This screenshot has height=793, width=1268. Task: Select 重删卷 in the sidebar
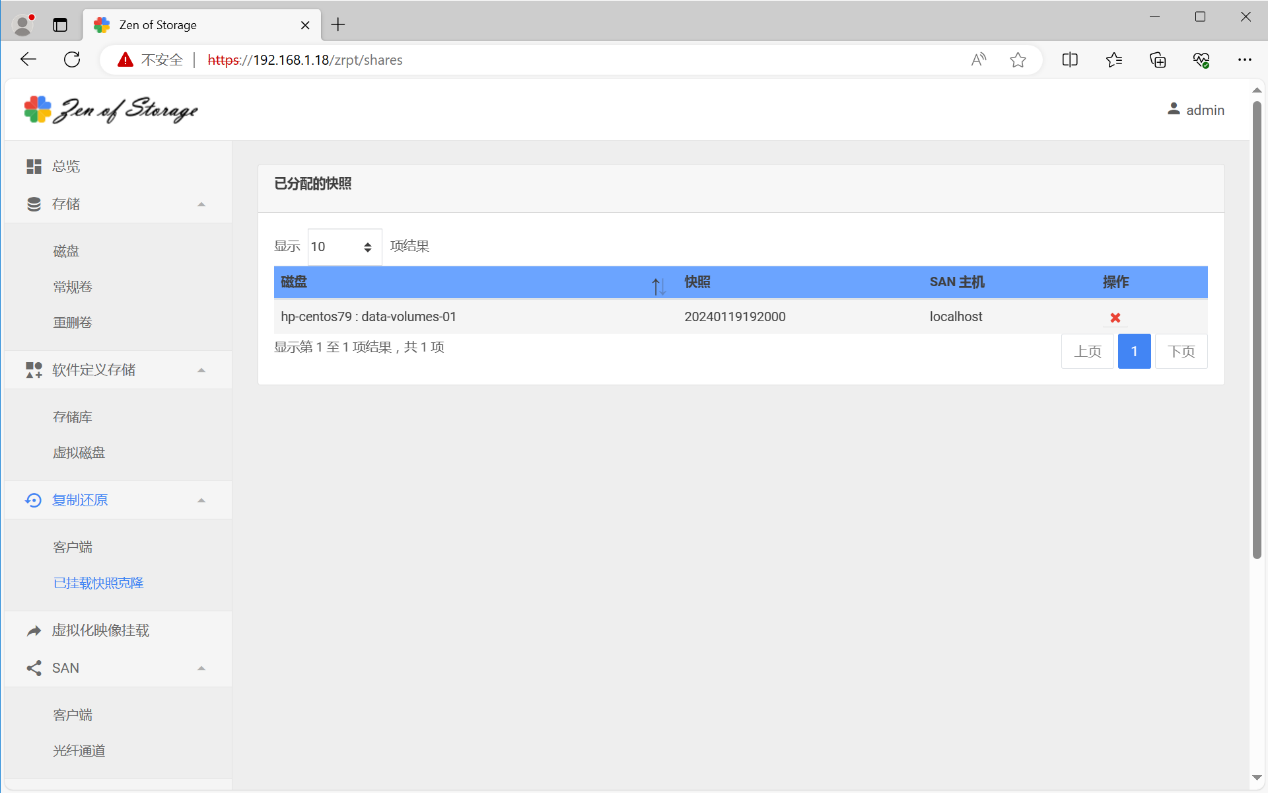73,323
